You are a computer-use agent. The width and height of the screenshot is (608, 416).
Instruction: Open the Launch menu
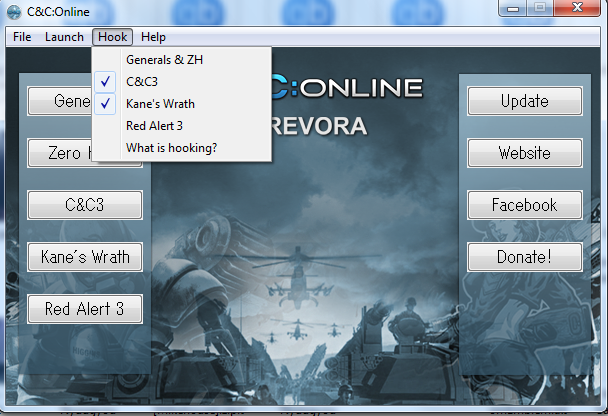click(64, 37)
